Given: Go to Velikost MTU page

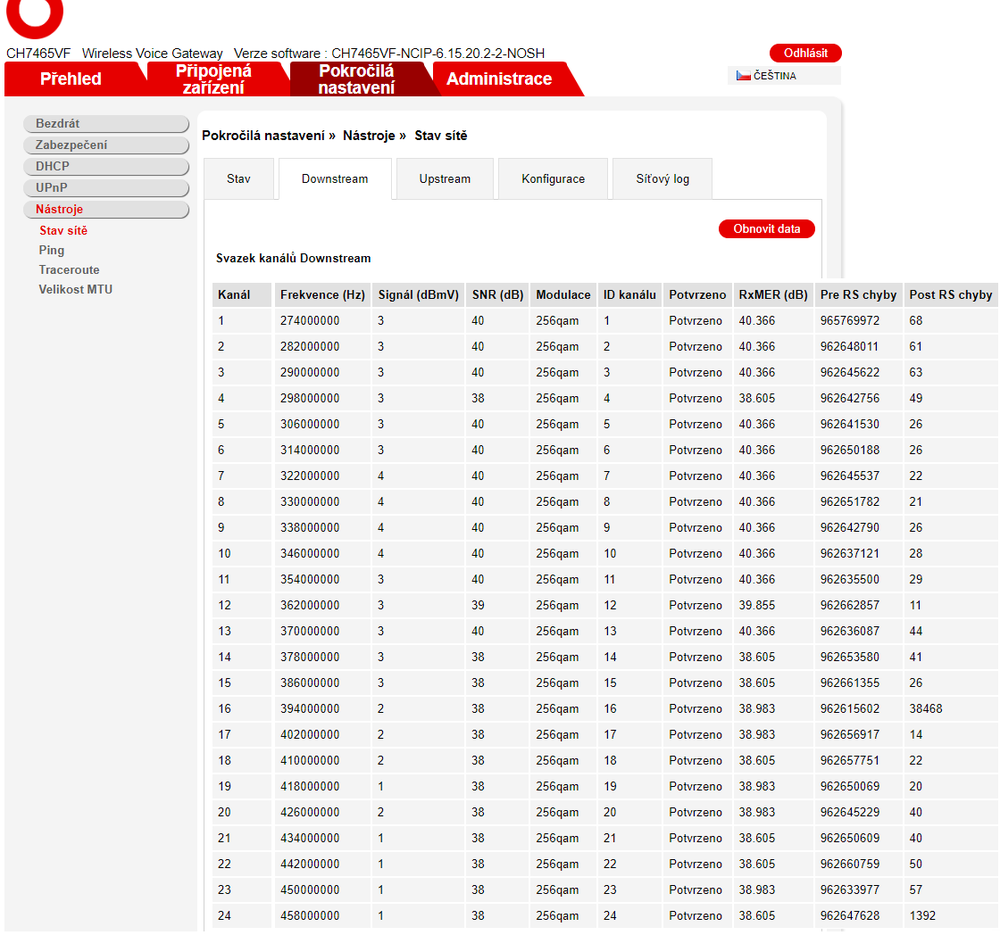Looking at the screenshot, I should coord(76,290).
